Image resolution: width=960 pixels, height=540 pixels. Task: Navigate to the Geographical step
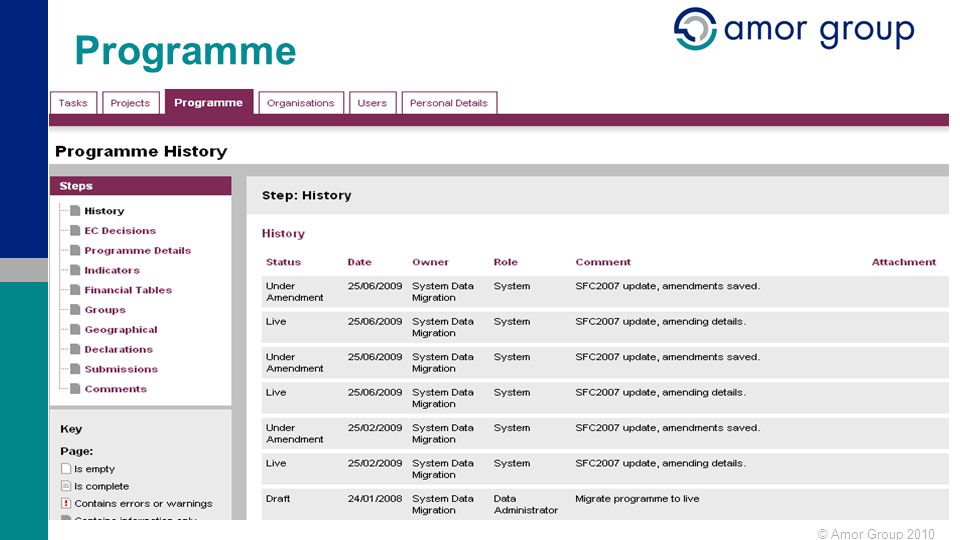(x=121, y=329)
